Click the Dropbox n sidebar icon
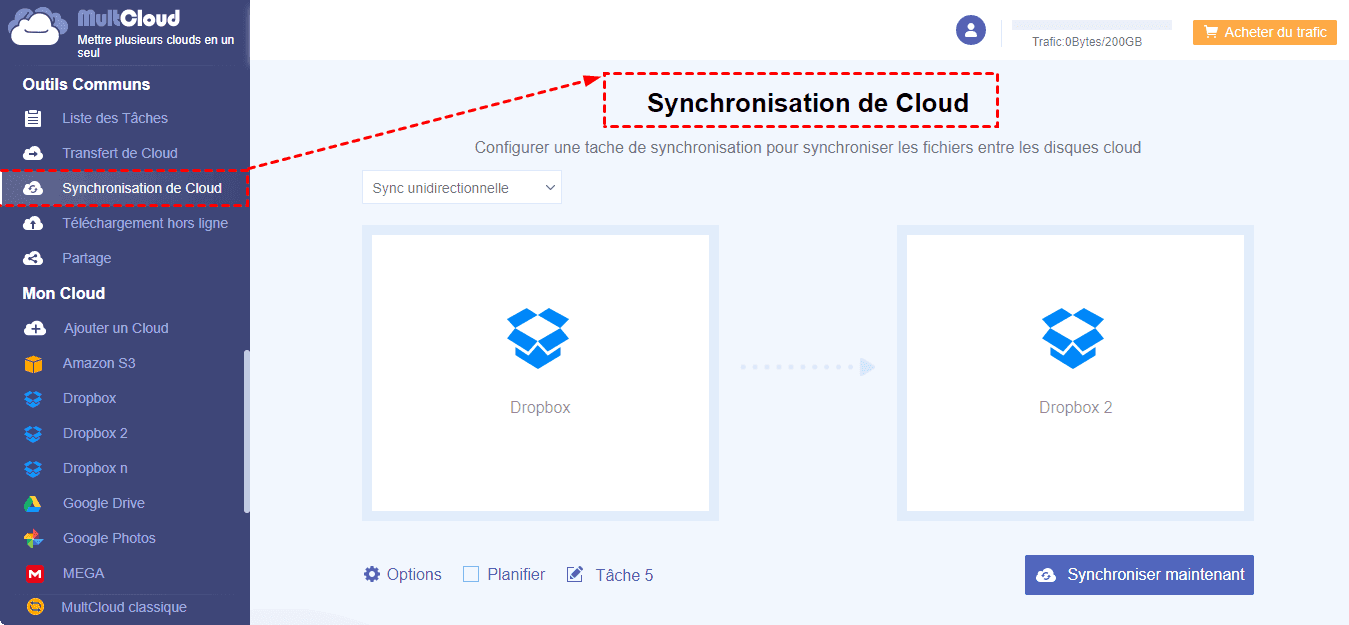This screenshot has width=1349, height=625. [34, 468]
